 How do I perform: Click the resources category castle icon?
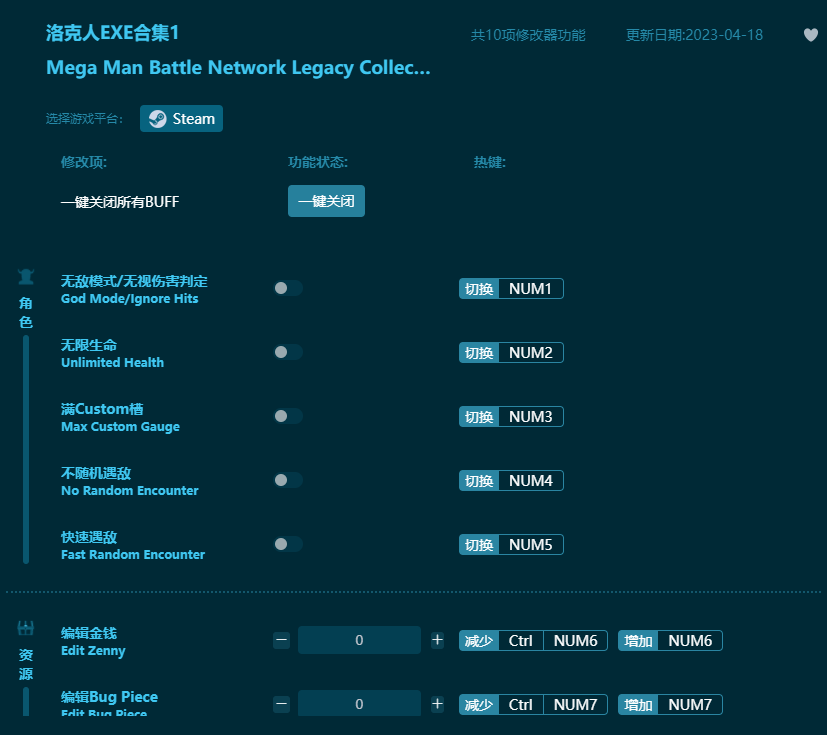pyautogui.click(x=26, y=628)
